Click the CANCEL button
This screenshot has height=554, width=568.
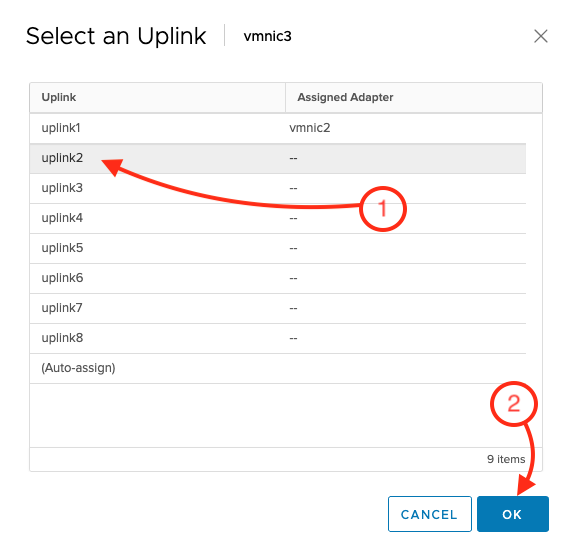(430, 514)
